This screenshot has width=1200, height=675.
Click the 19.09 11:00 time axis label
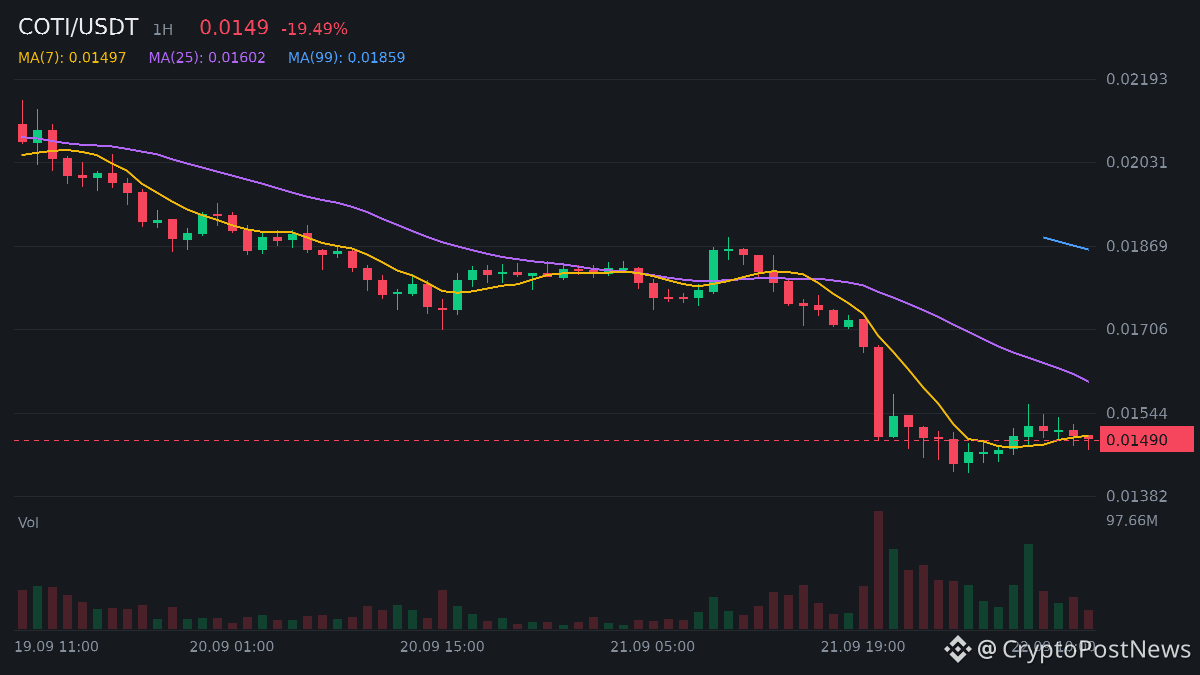[56, 647]
